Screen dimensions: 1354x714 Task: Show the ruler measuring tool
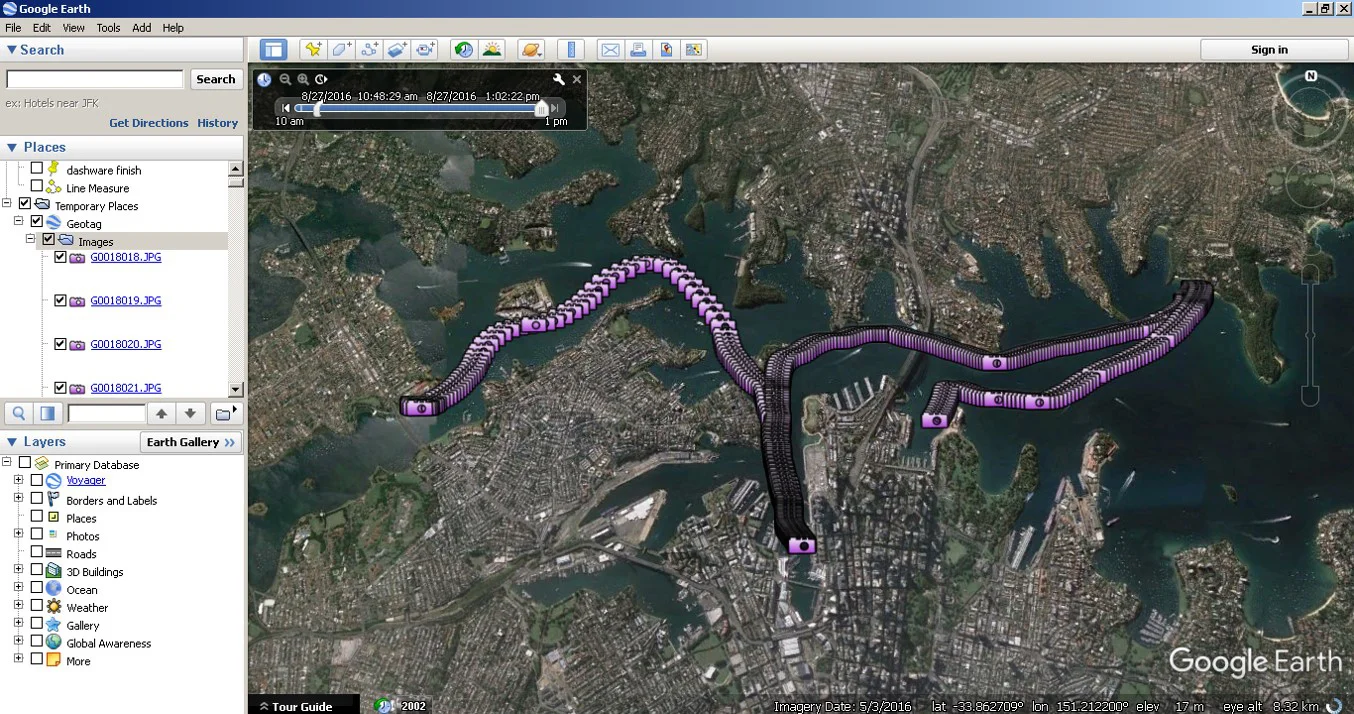(x=571, y=49)
